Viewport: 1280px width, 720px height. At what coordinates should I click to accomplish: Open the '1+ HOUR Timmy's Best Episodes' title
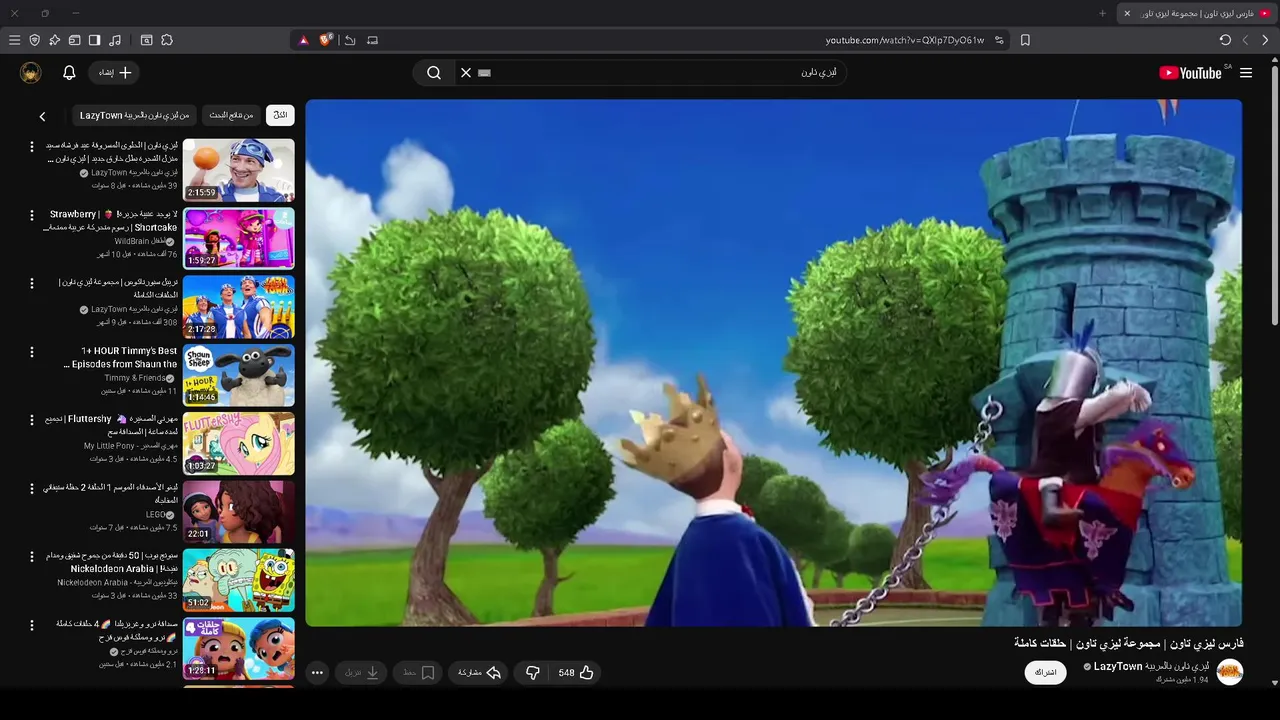122,357
